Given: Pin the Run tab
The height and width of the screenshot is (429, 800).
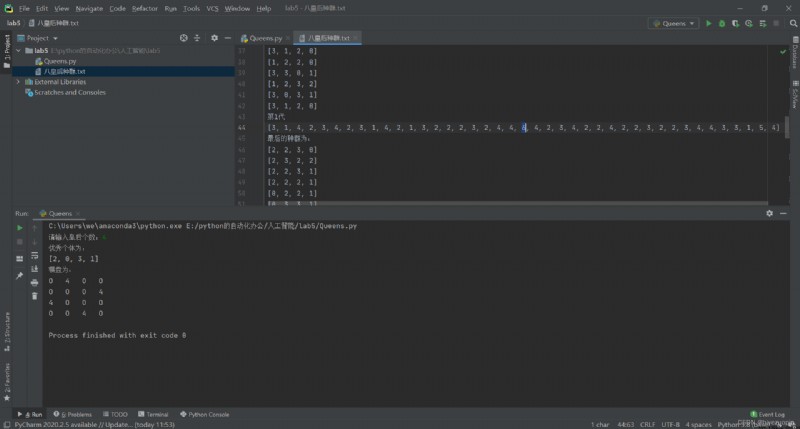Looking at the screenshot, I should pyautogui.click(x=19, y=276).
